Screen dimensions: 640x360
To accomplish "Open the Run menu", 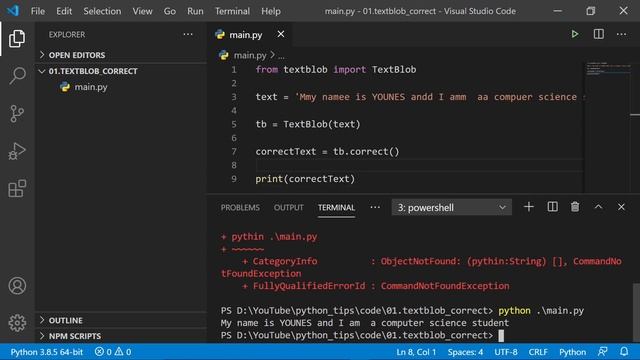I will pyautogui.click(x=195, y=11).
